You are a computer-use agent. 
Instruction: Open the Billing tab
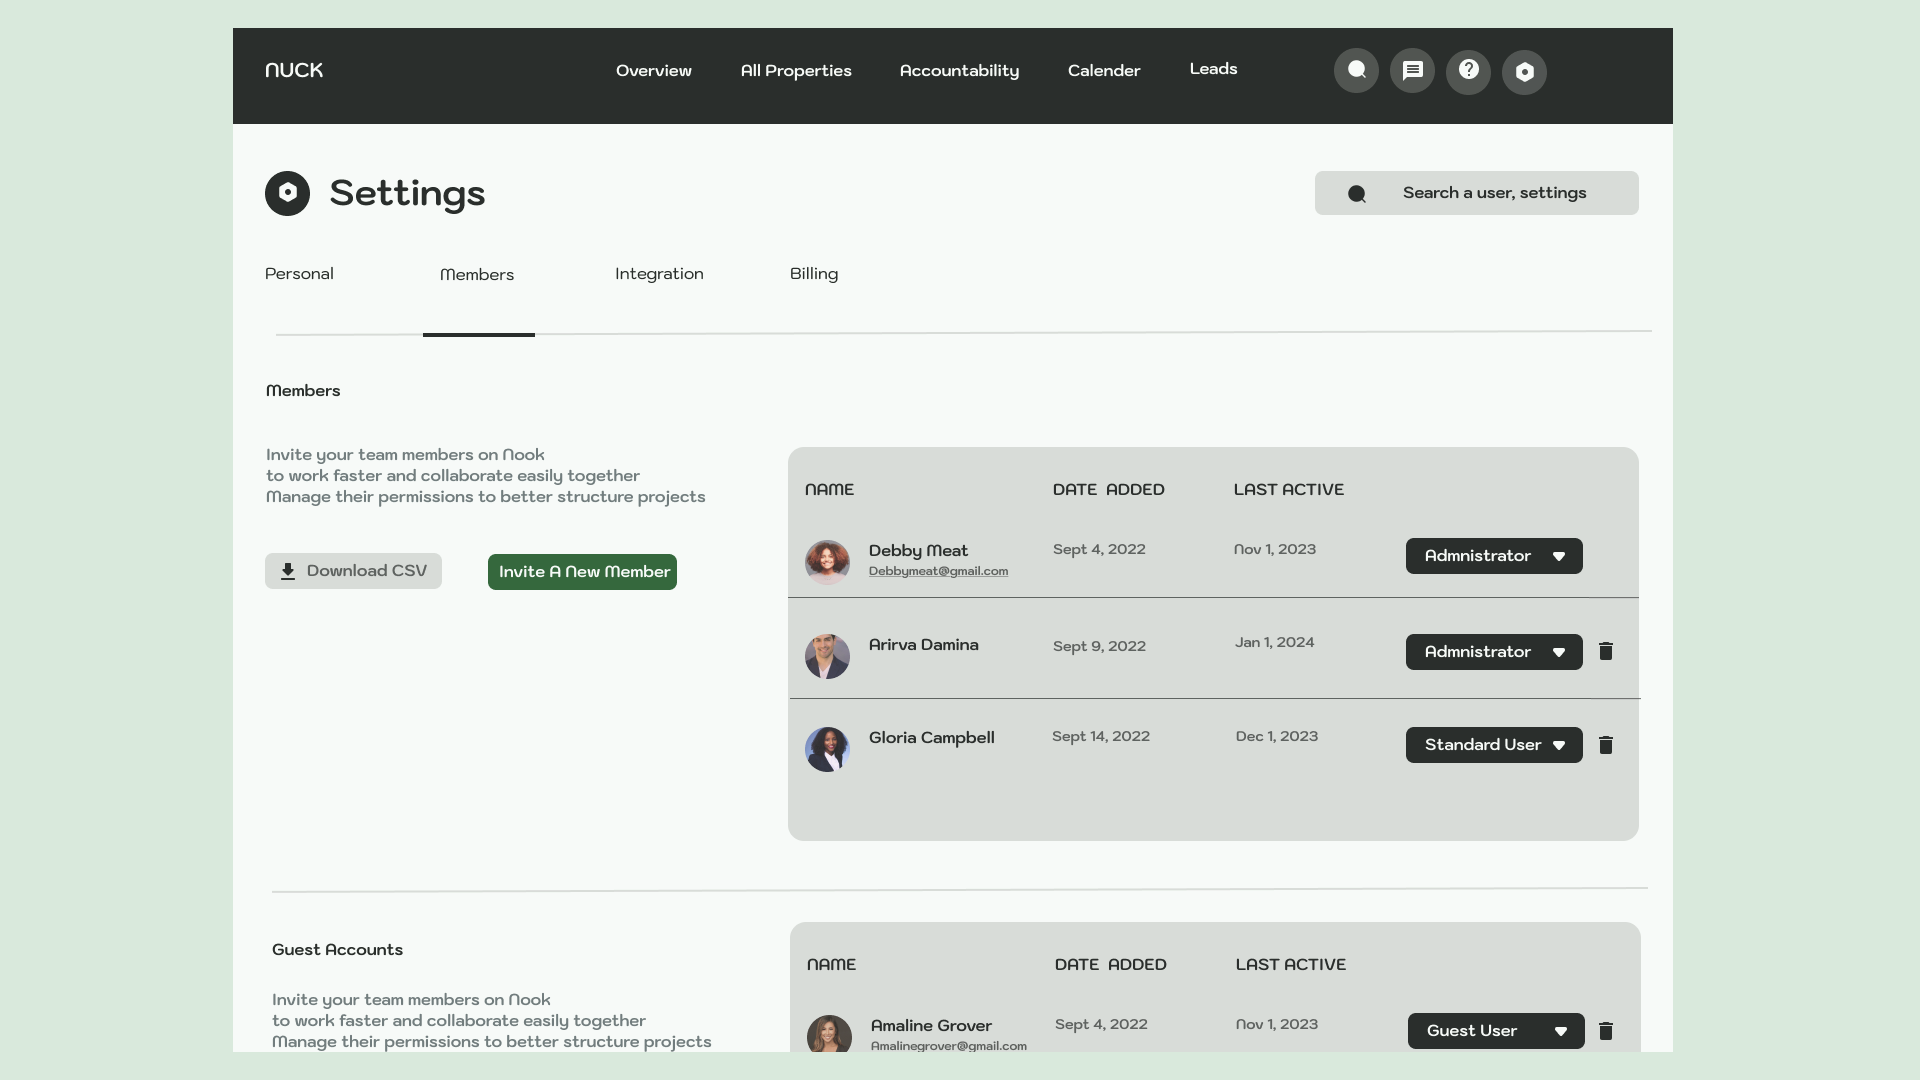pyautogui.click(x=814, y=274)
